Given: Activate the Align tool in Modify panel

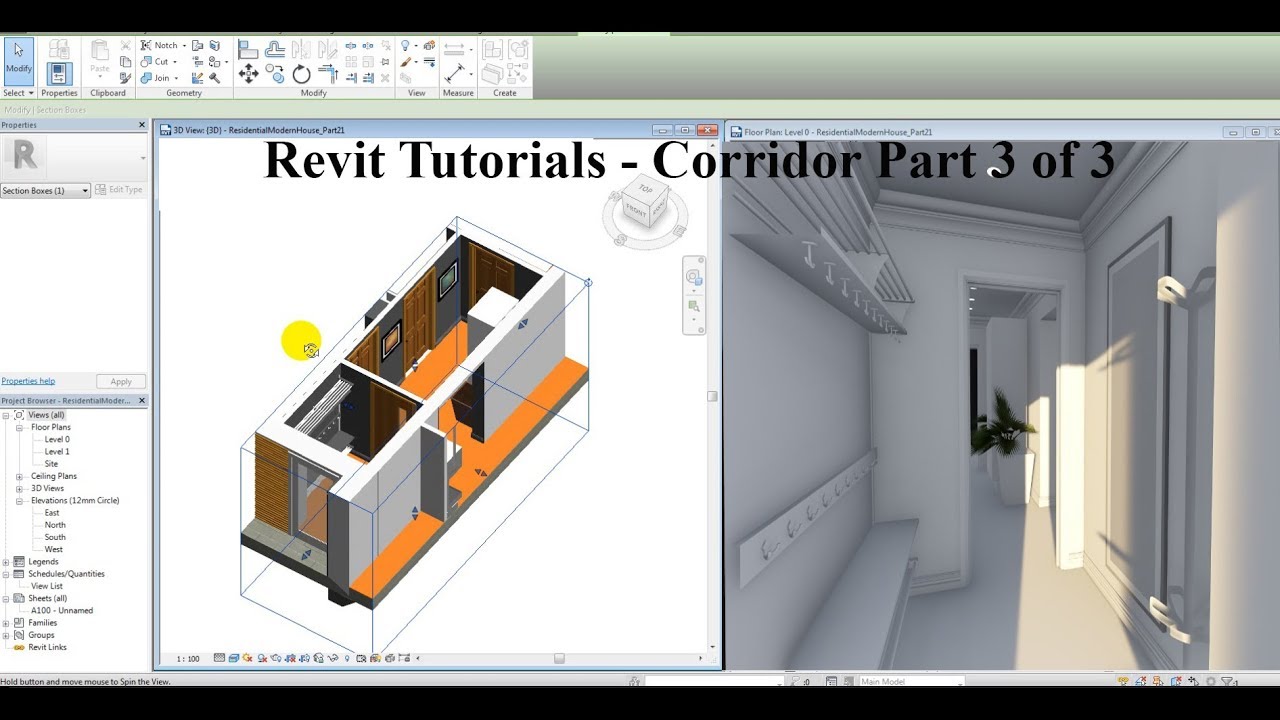Looking at the screenshot, I should pos(248,49).
